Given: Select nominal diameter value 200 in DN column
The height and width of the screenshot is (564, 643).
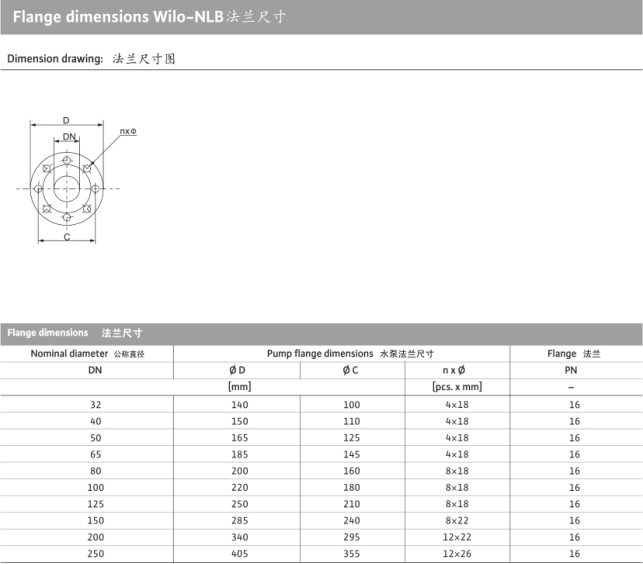Looking at the screenshot, I should (x=96, y=537).
